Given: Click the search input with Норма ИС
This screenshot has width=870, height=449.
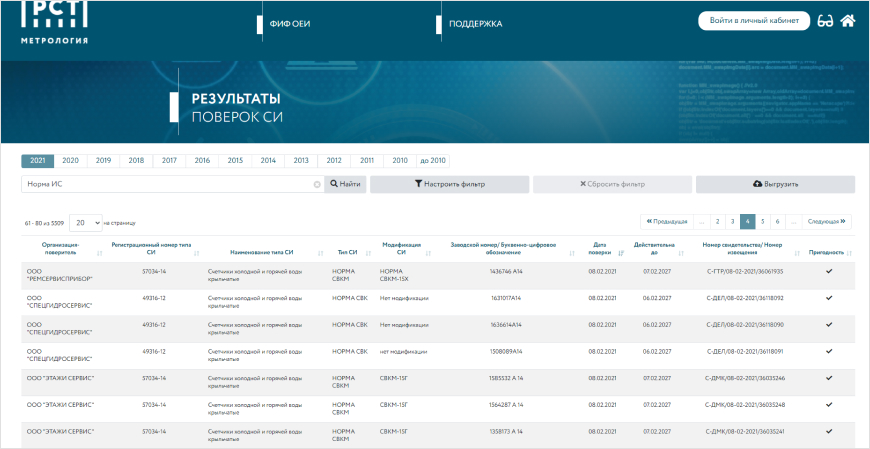Looking at the screenshot, I should 165,184.
